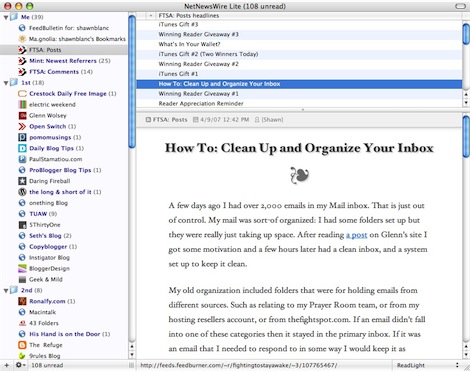Click the FeedBulletin feed globe icon
This screenshot has width=470, height=371.
pos(22,28)
